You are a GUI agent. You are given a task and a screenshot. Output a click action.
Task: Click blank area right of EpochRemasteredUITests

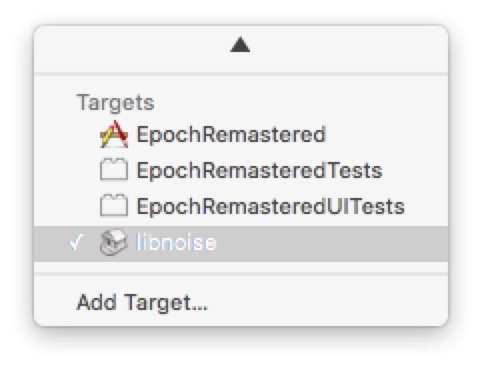(428, 206)
